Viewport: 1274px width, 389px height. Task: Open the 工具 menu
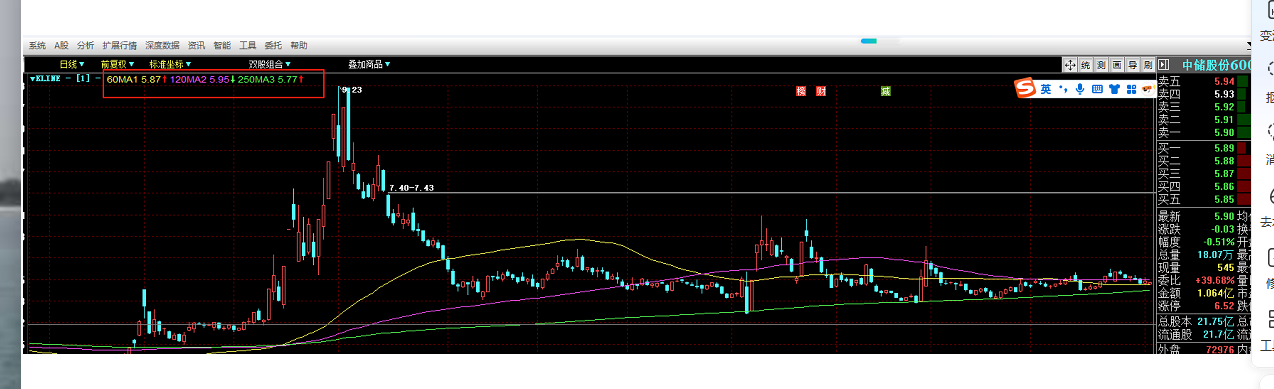(248, 45)
